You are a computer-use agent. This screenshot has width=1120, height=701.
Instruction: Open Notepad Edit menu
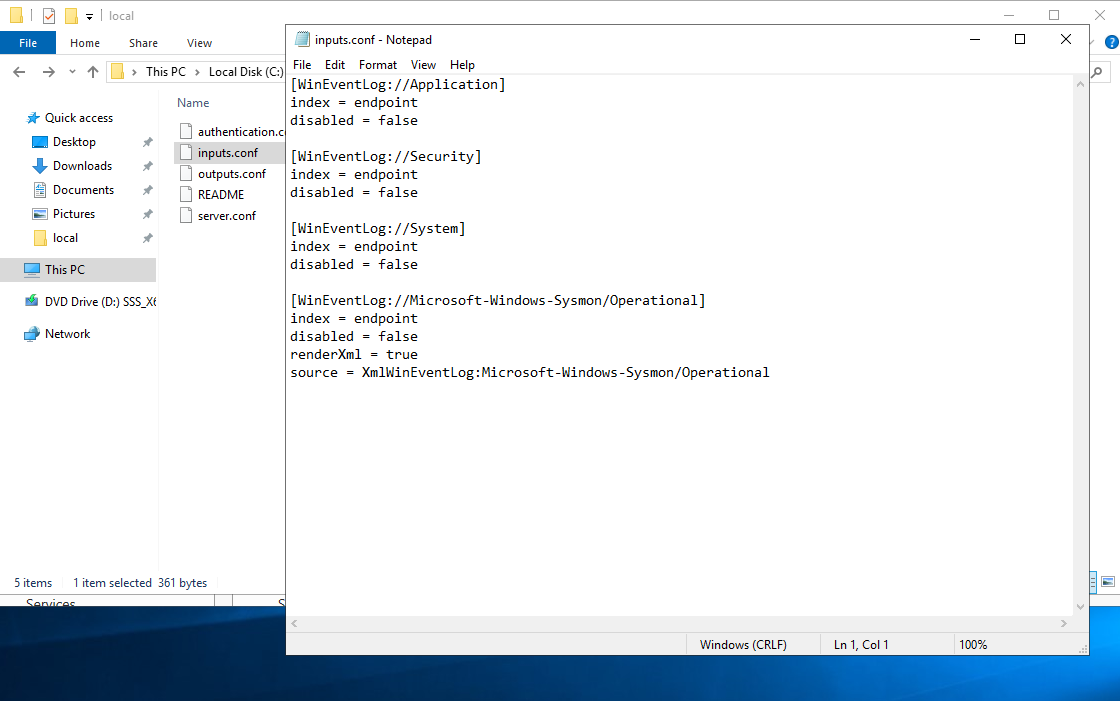[x=334, y=65]
